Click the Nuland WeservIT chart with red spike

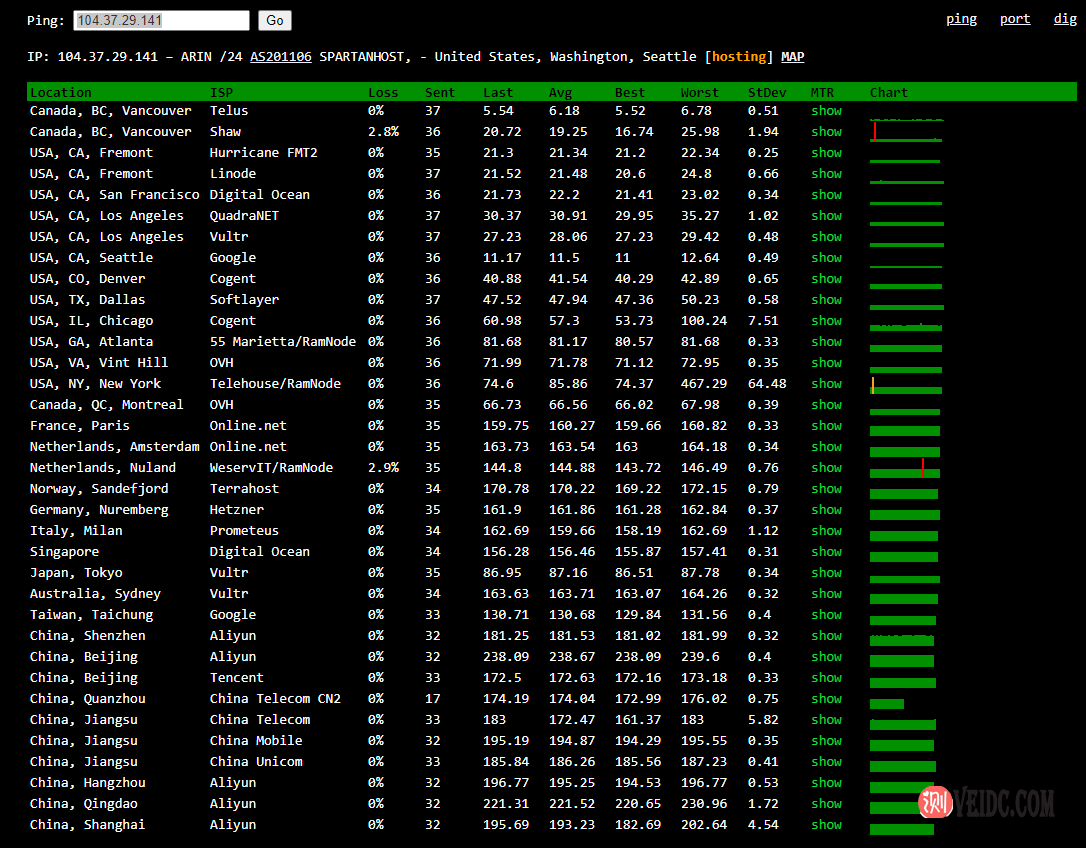[x=906, y=468]
